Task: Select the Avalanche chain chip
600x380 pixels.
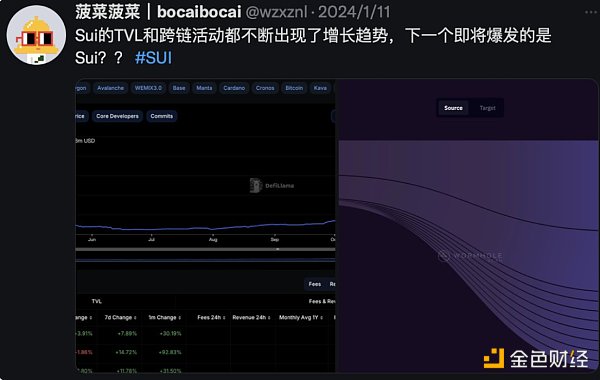Action: click(x=111, y=88)
